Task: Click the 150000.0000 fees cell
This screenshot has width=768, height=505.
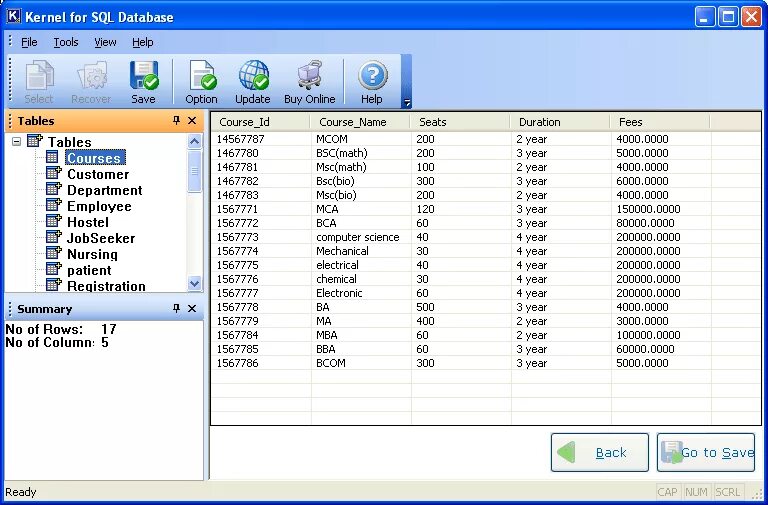Action: (661, 209)
